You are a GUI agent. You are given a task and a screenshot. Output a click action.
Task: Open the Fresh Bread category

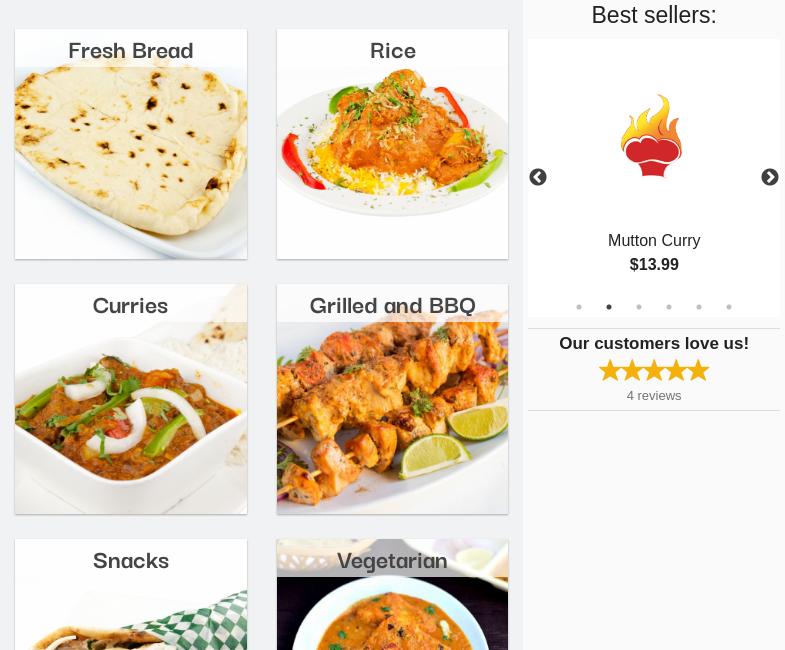pyautogui.click(x=131, y=145)
